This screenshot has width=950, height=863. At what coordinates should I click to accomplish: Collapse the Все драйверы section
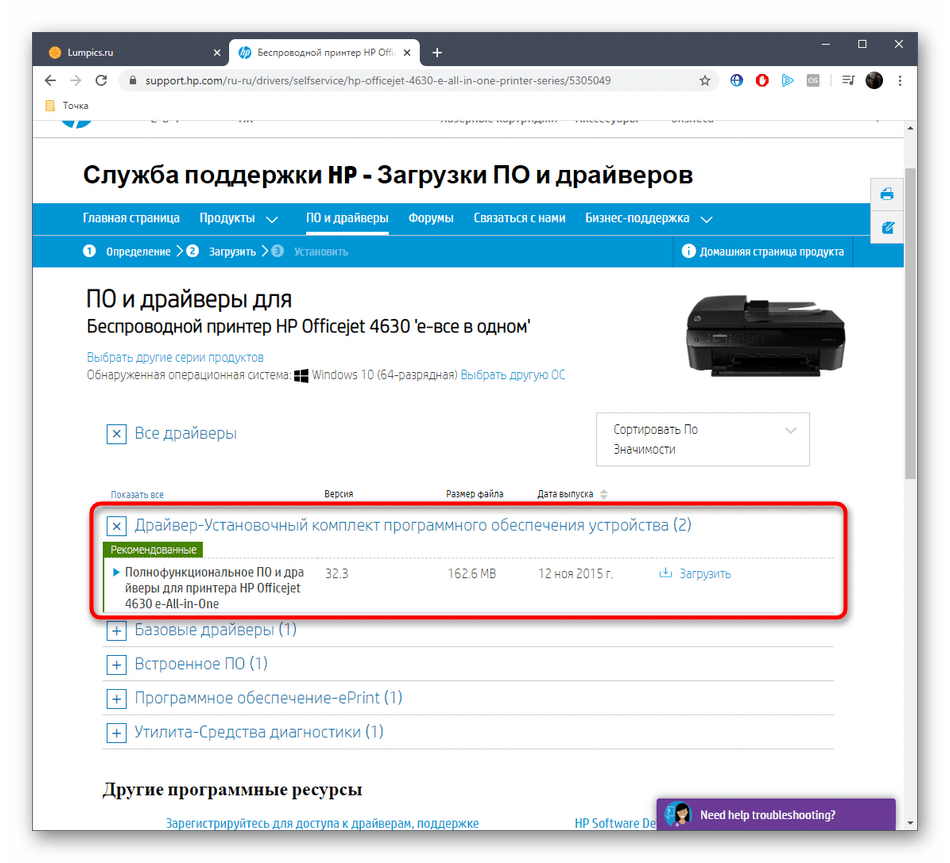point(116,434)
